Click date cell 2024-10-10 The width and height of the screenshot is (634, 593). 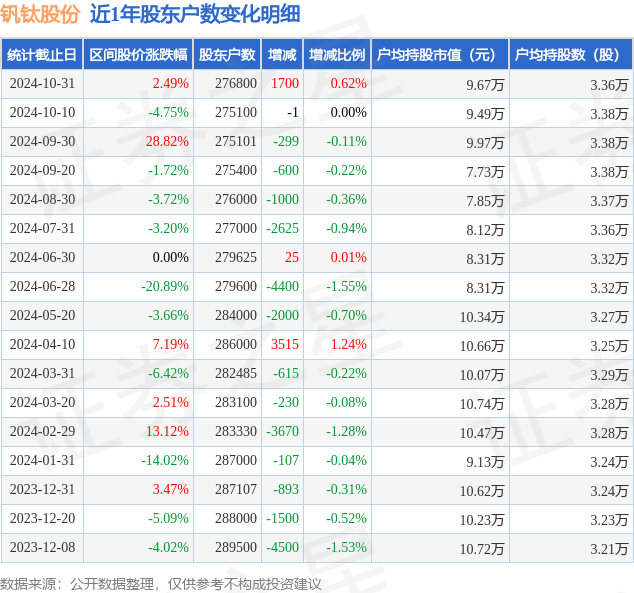click(42, 112)
